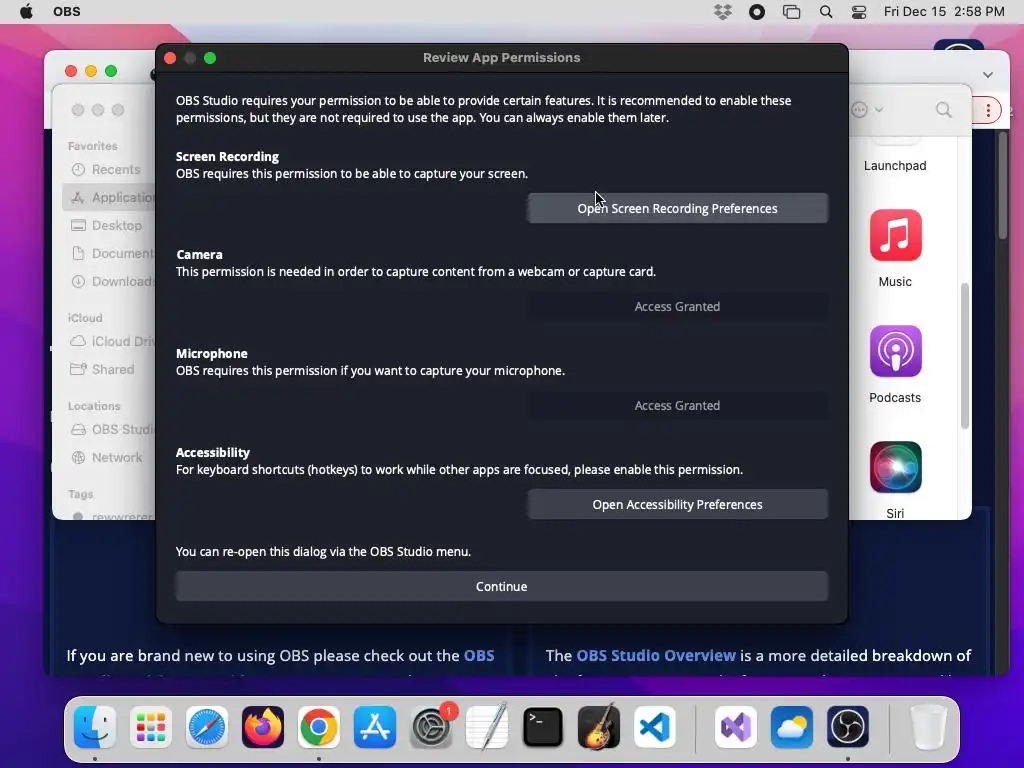The width and height of the screenshot is (1024, 768).
Task: Click the chevron at the window's top right
Action: [988, 74]
